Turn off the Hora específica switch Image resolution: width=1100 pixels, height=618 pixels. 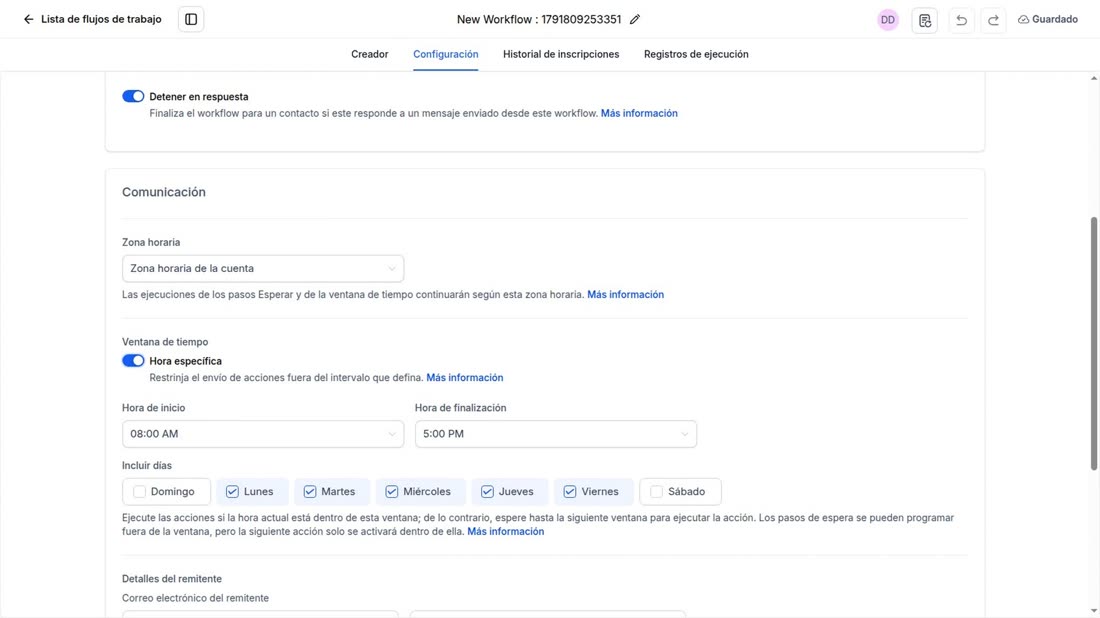point(133,361)
